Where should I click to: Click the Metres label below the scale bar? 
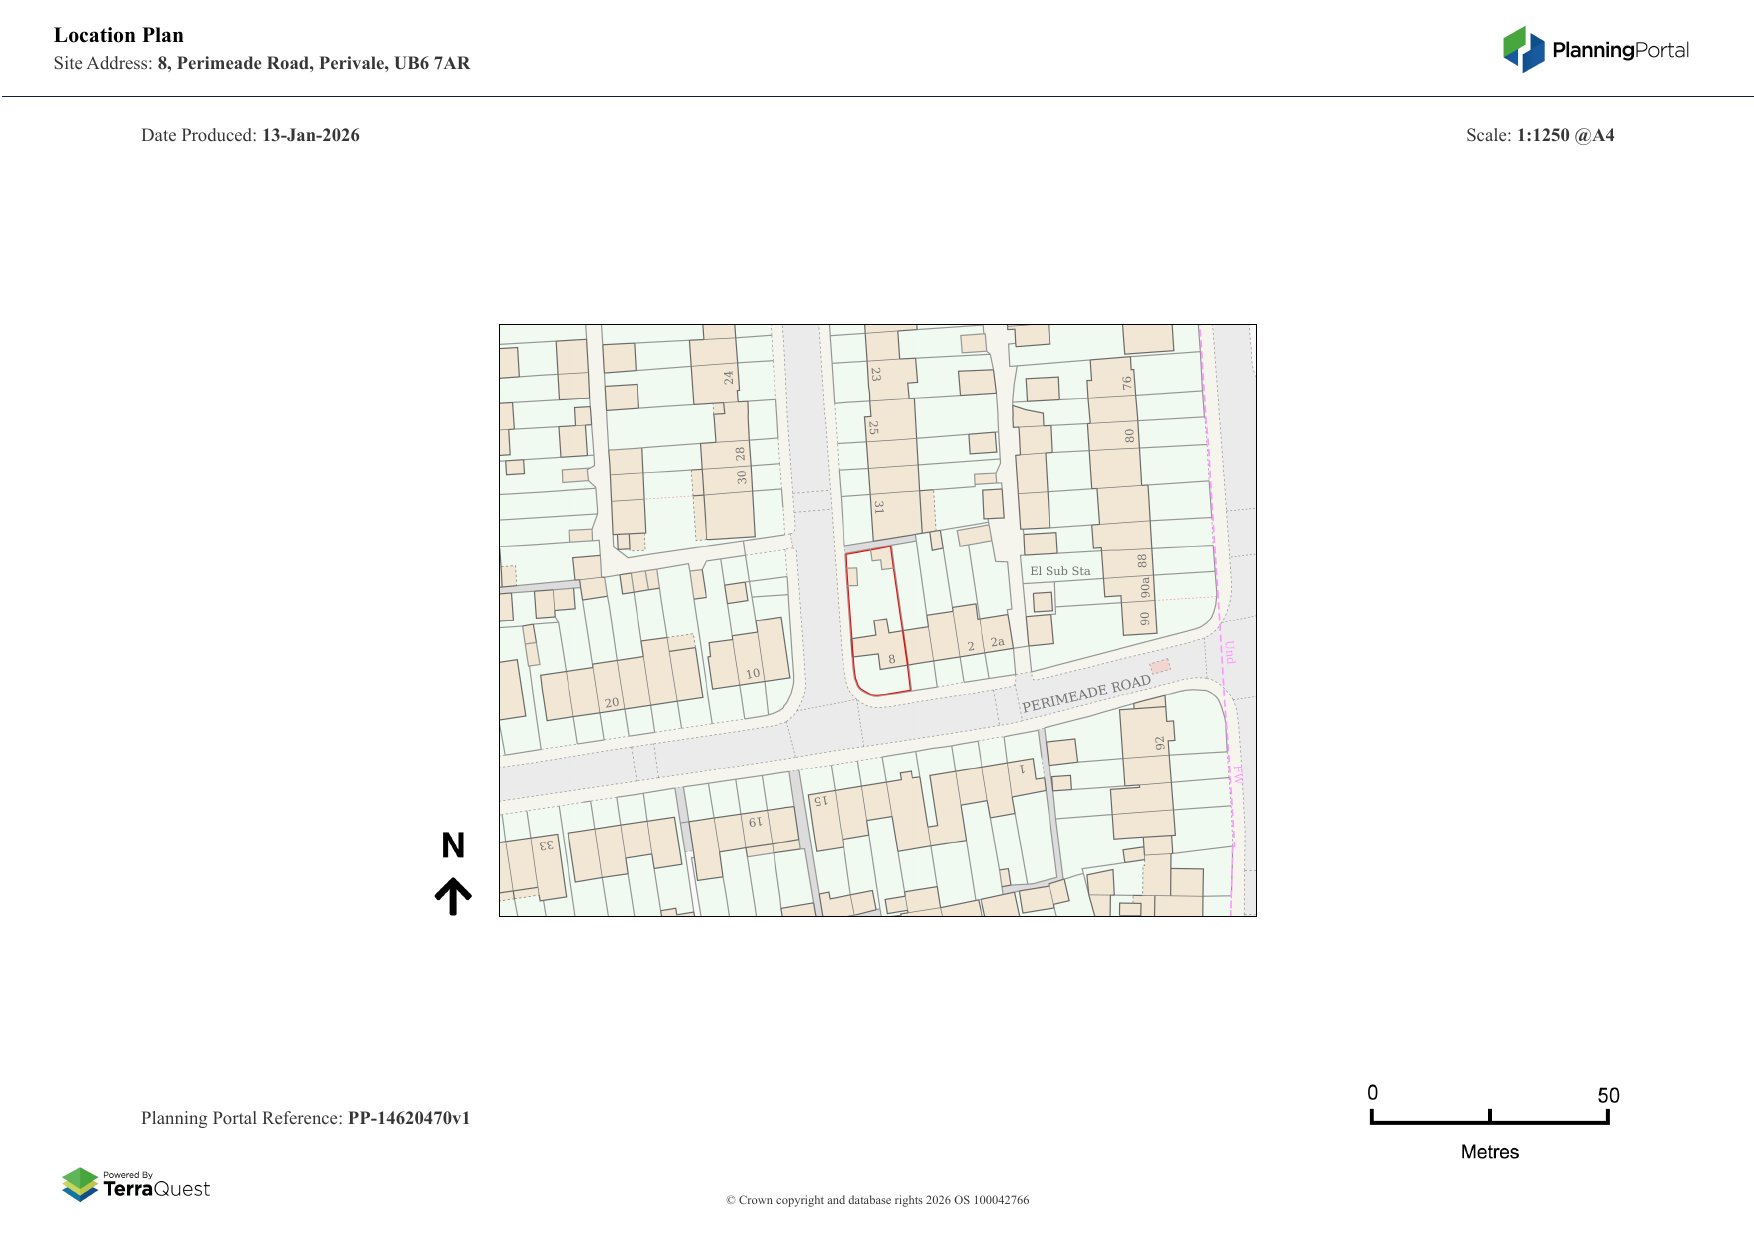click(x=1489, y=1152)
